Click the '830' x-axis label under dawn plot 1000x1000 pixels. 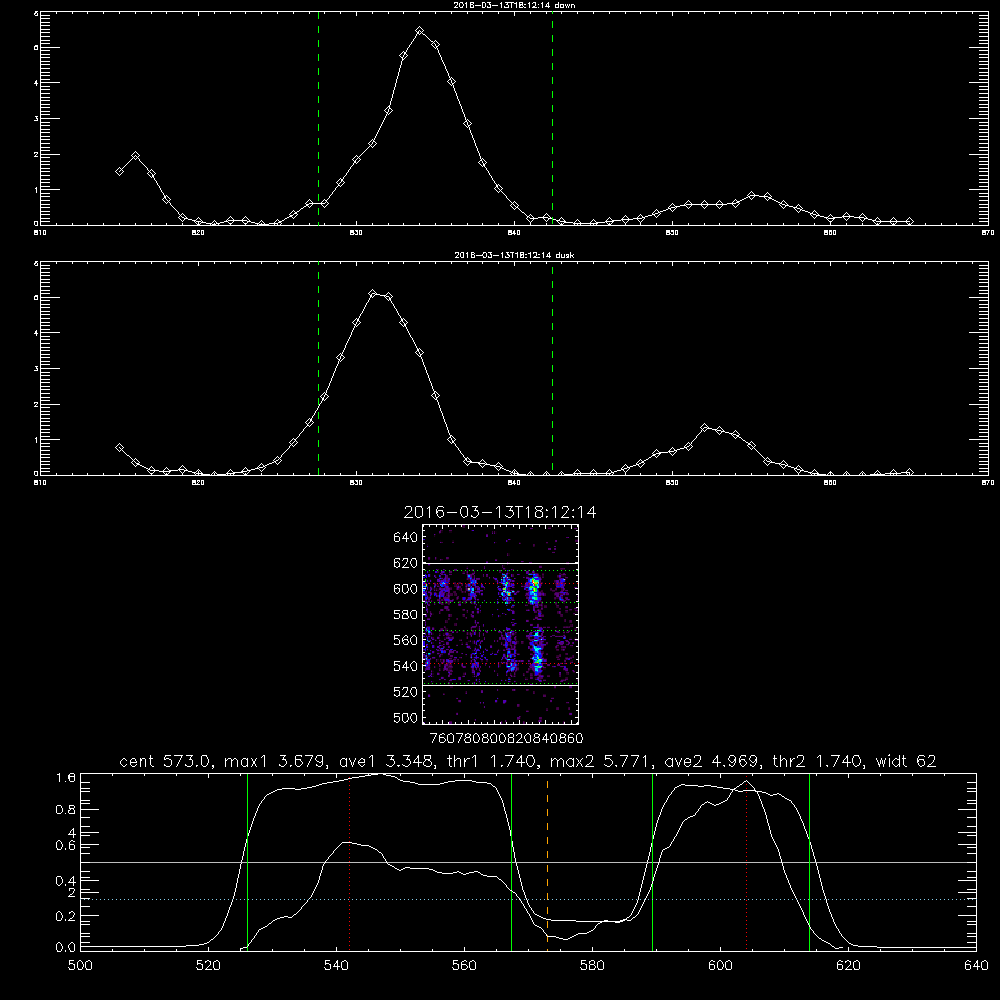[x=356, y=233]
